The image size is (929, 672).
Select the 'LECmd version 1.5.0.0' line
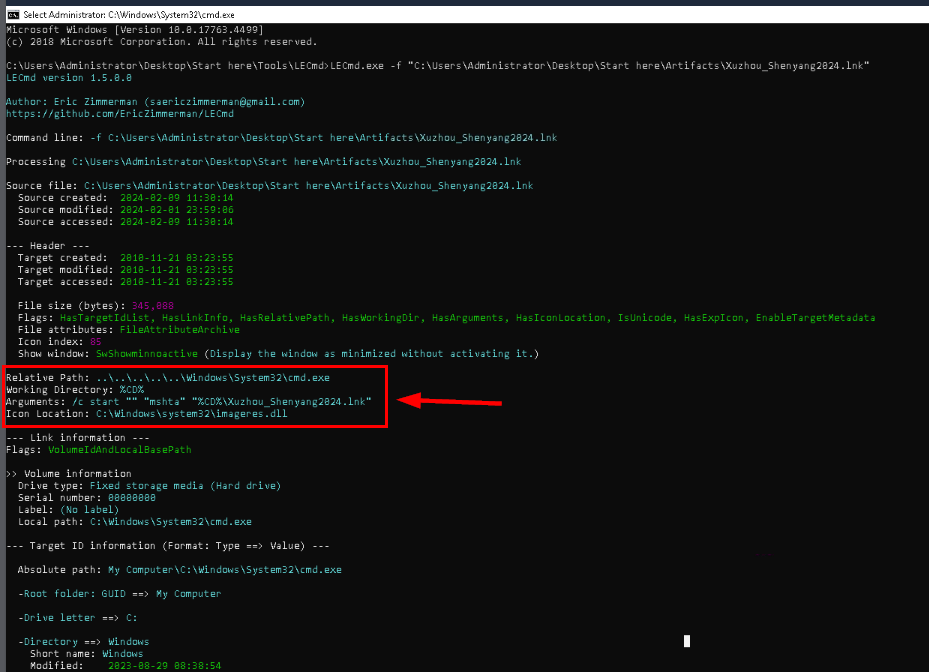[69, 78]
